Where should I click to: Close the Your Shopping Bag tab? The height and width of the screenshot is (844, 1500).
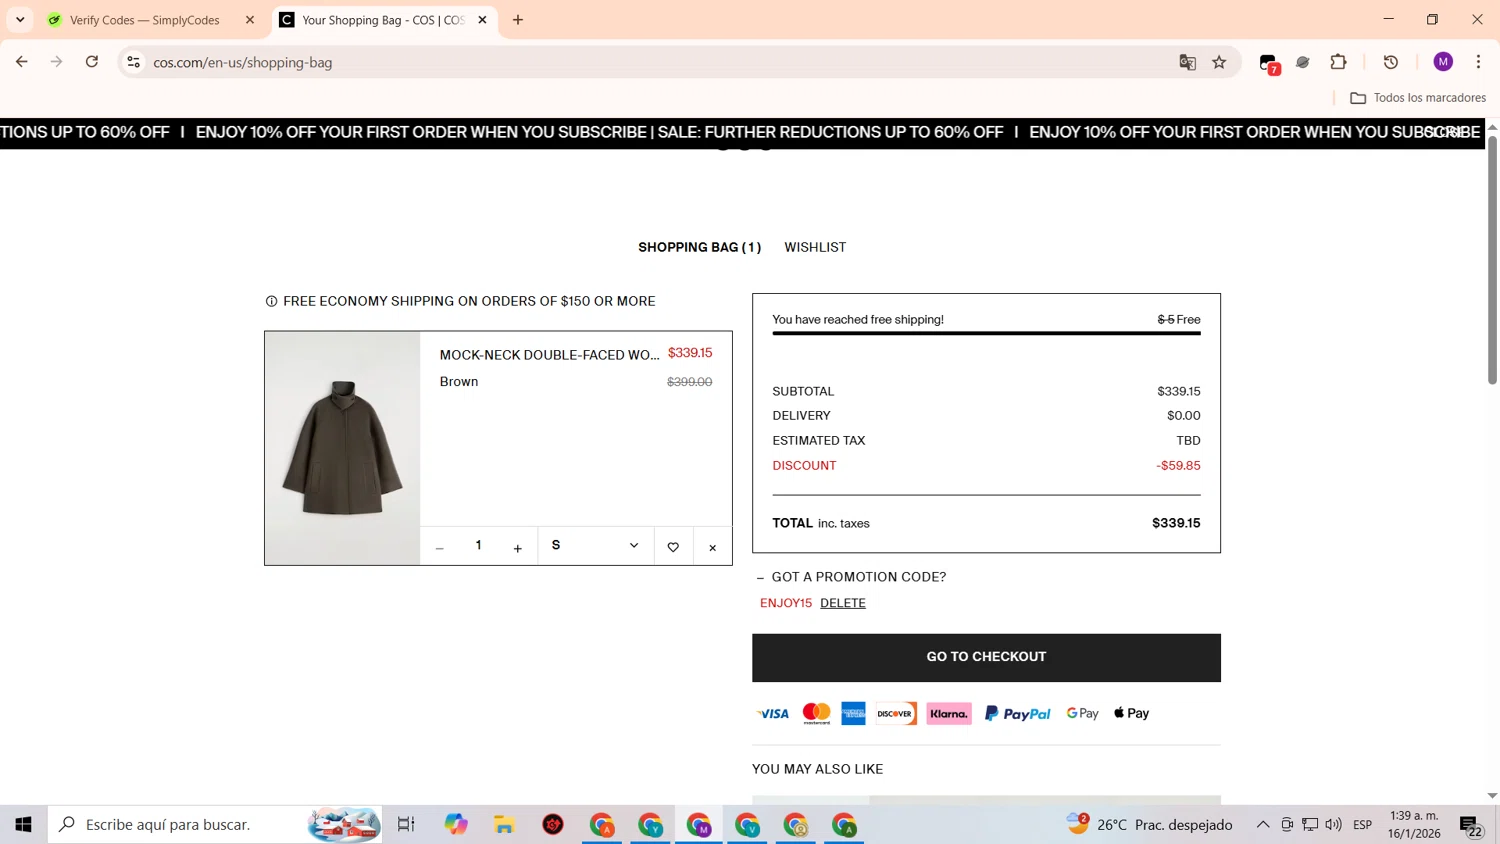pos(482,20)
